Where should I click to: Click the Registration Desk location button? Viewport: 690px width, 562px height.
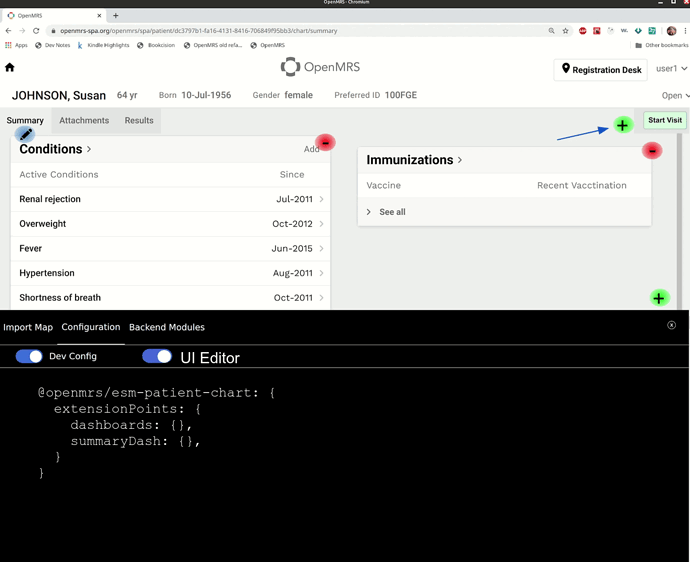pos(600,69)
